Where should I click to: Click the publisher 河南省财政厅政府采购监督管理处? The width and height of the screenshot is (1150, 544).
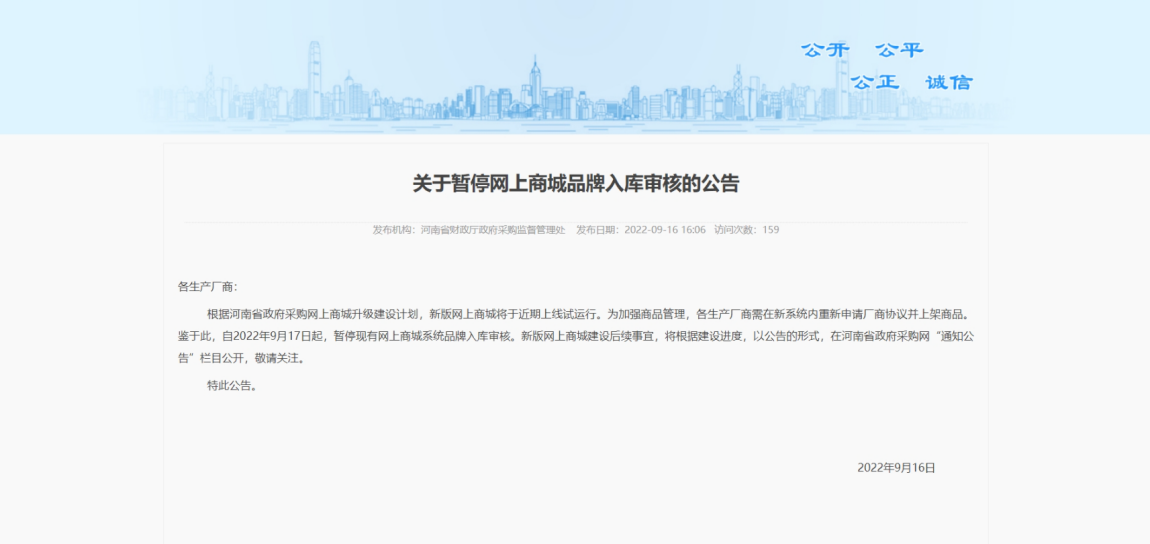tap(493, 230)
